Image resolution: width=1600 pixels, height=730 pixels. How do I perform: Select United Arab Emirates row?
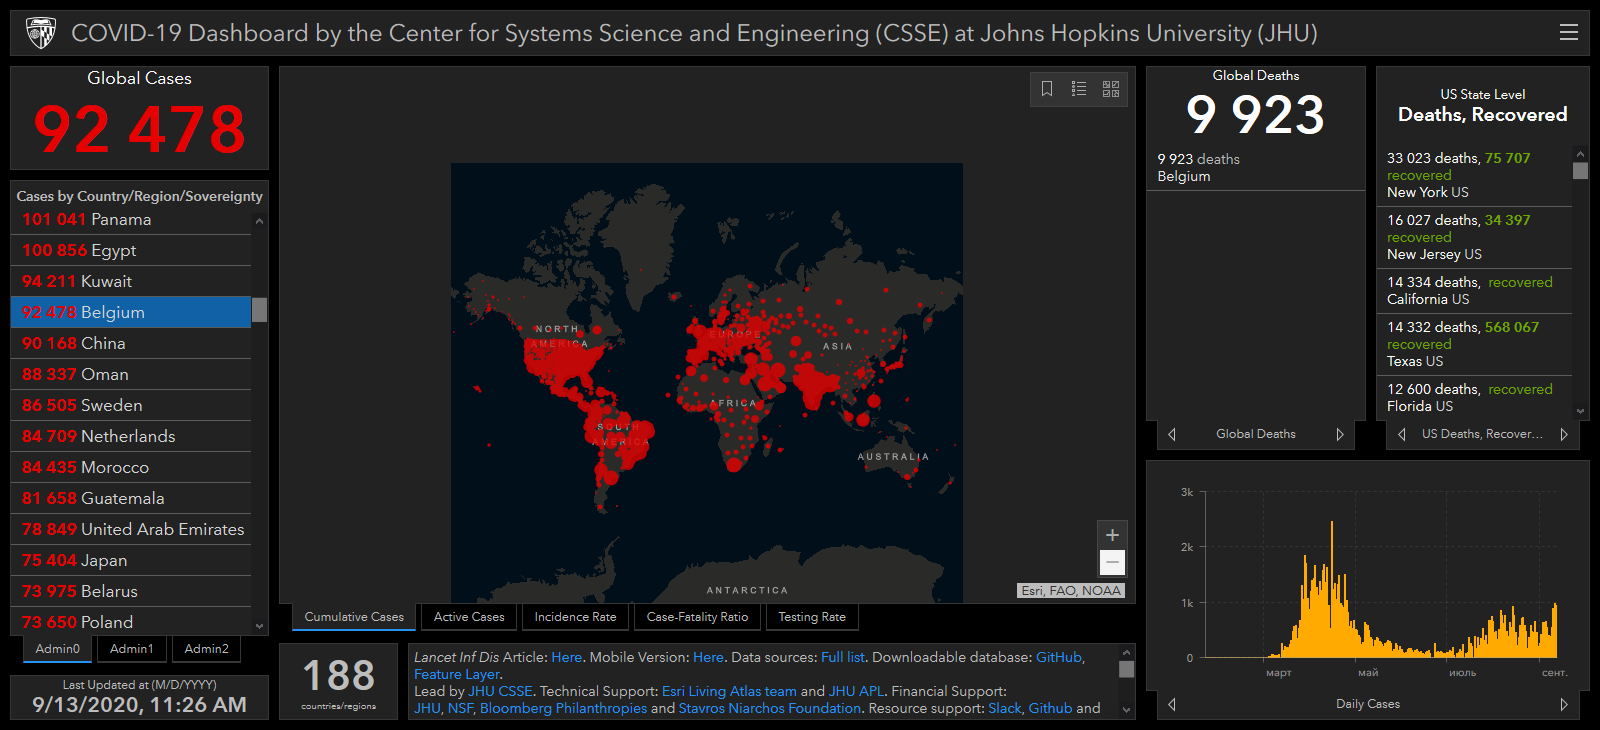pyautogui.click(x=131, y=529)
